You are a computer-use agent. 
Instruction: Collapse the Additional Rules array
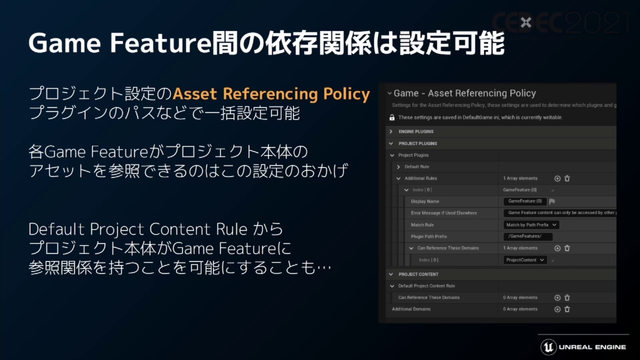tap(398, 178)
